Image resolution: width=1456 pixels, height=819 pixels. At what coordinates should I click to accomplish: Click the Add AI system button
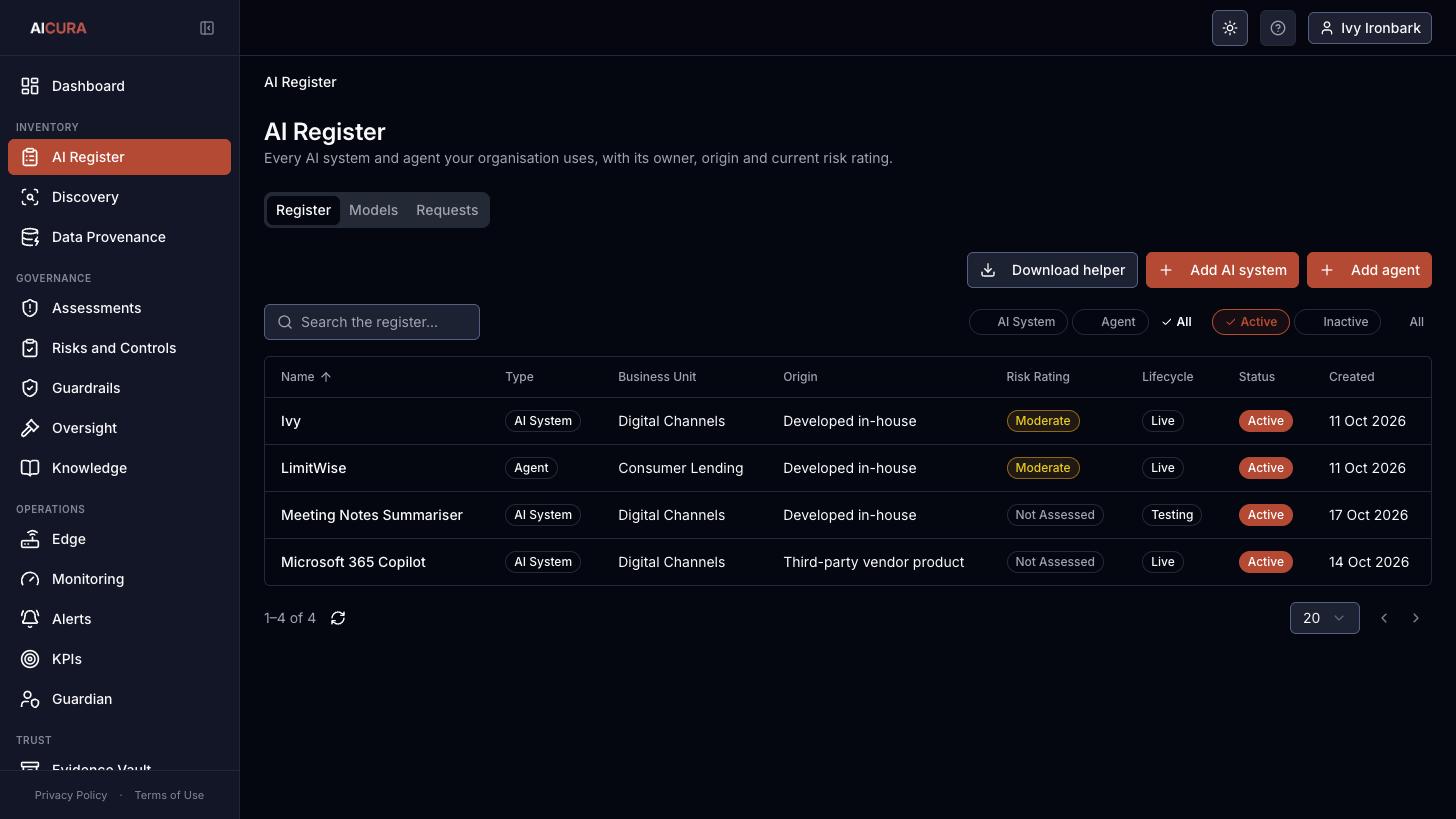click(x=1222, y=270)
